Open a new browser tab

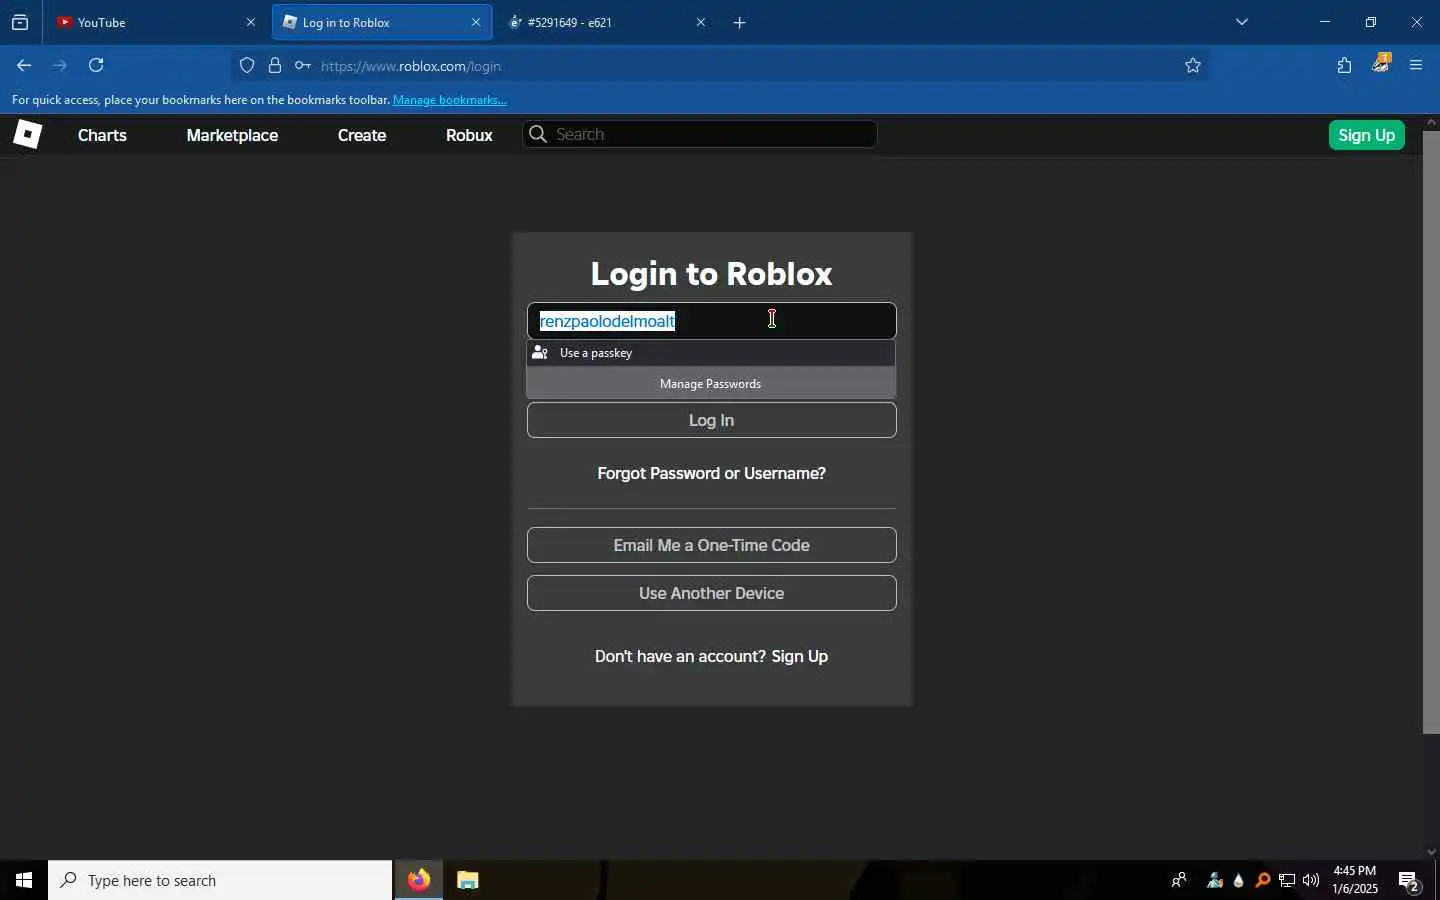coord(740,22)
